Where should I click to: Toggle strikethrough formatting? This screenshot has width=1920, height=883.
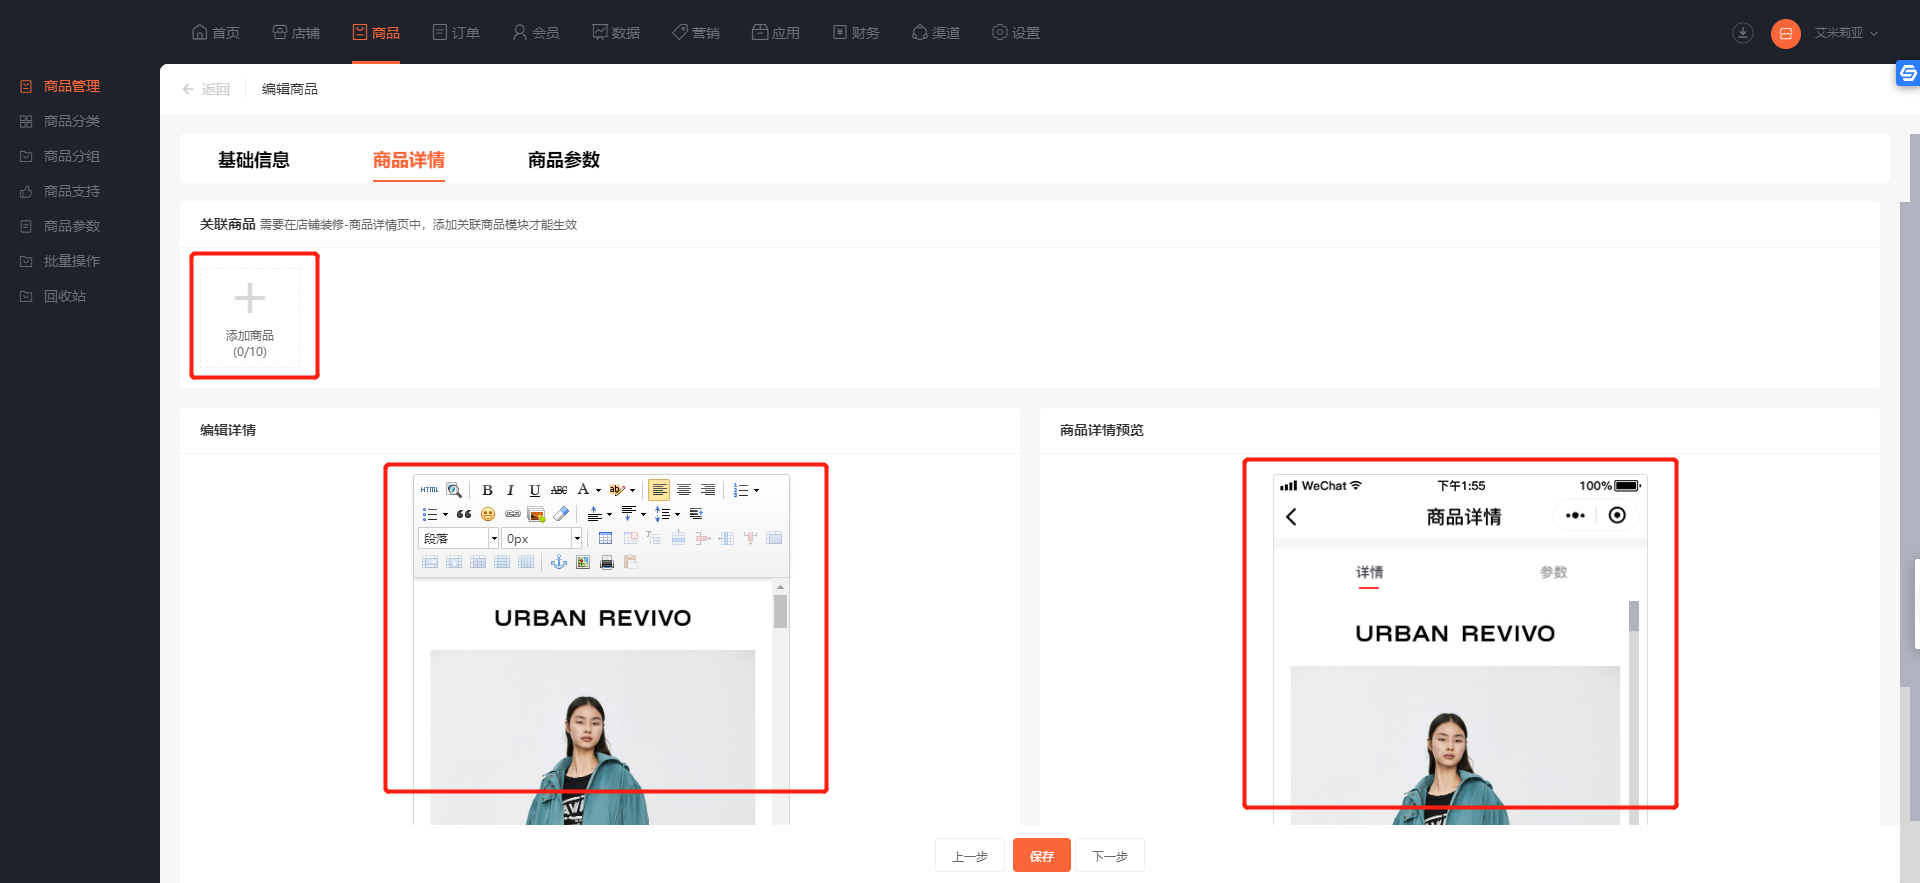[559, 490]
